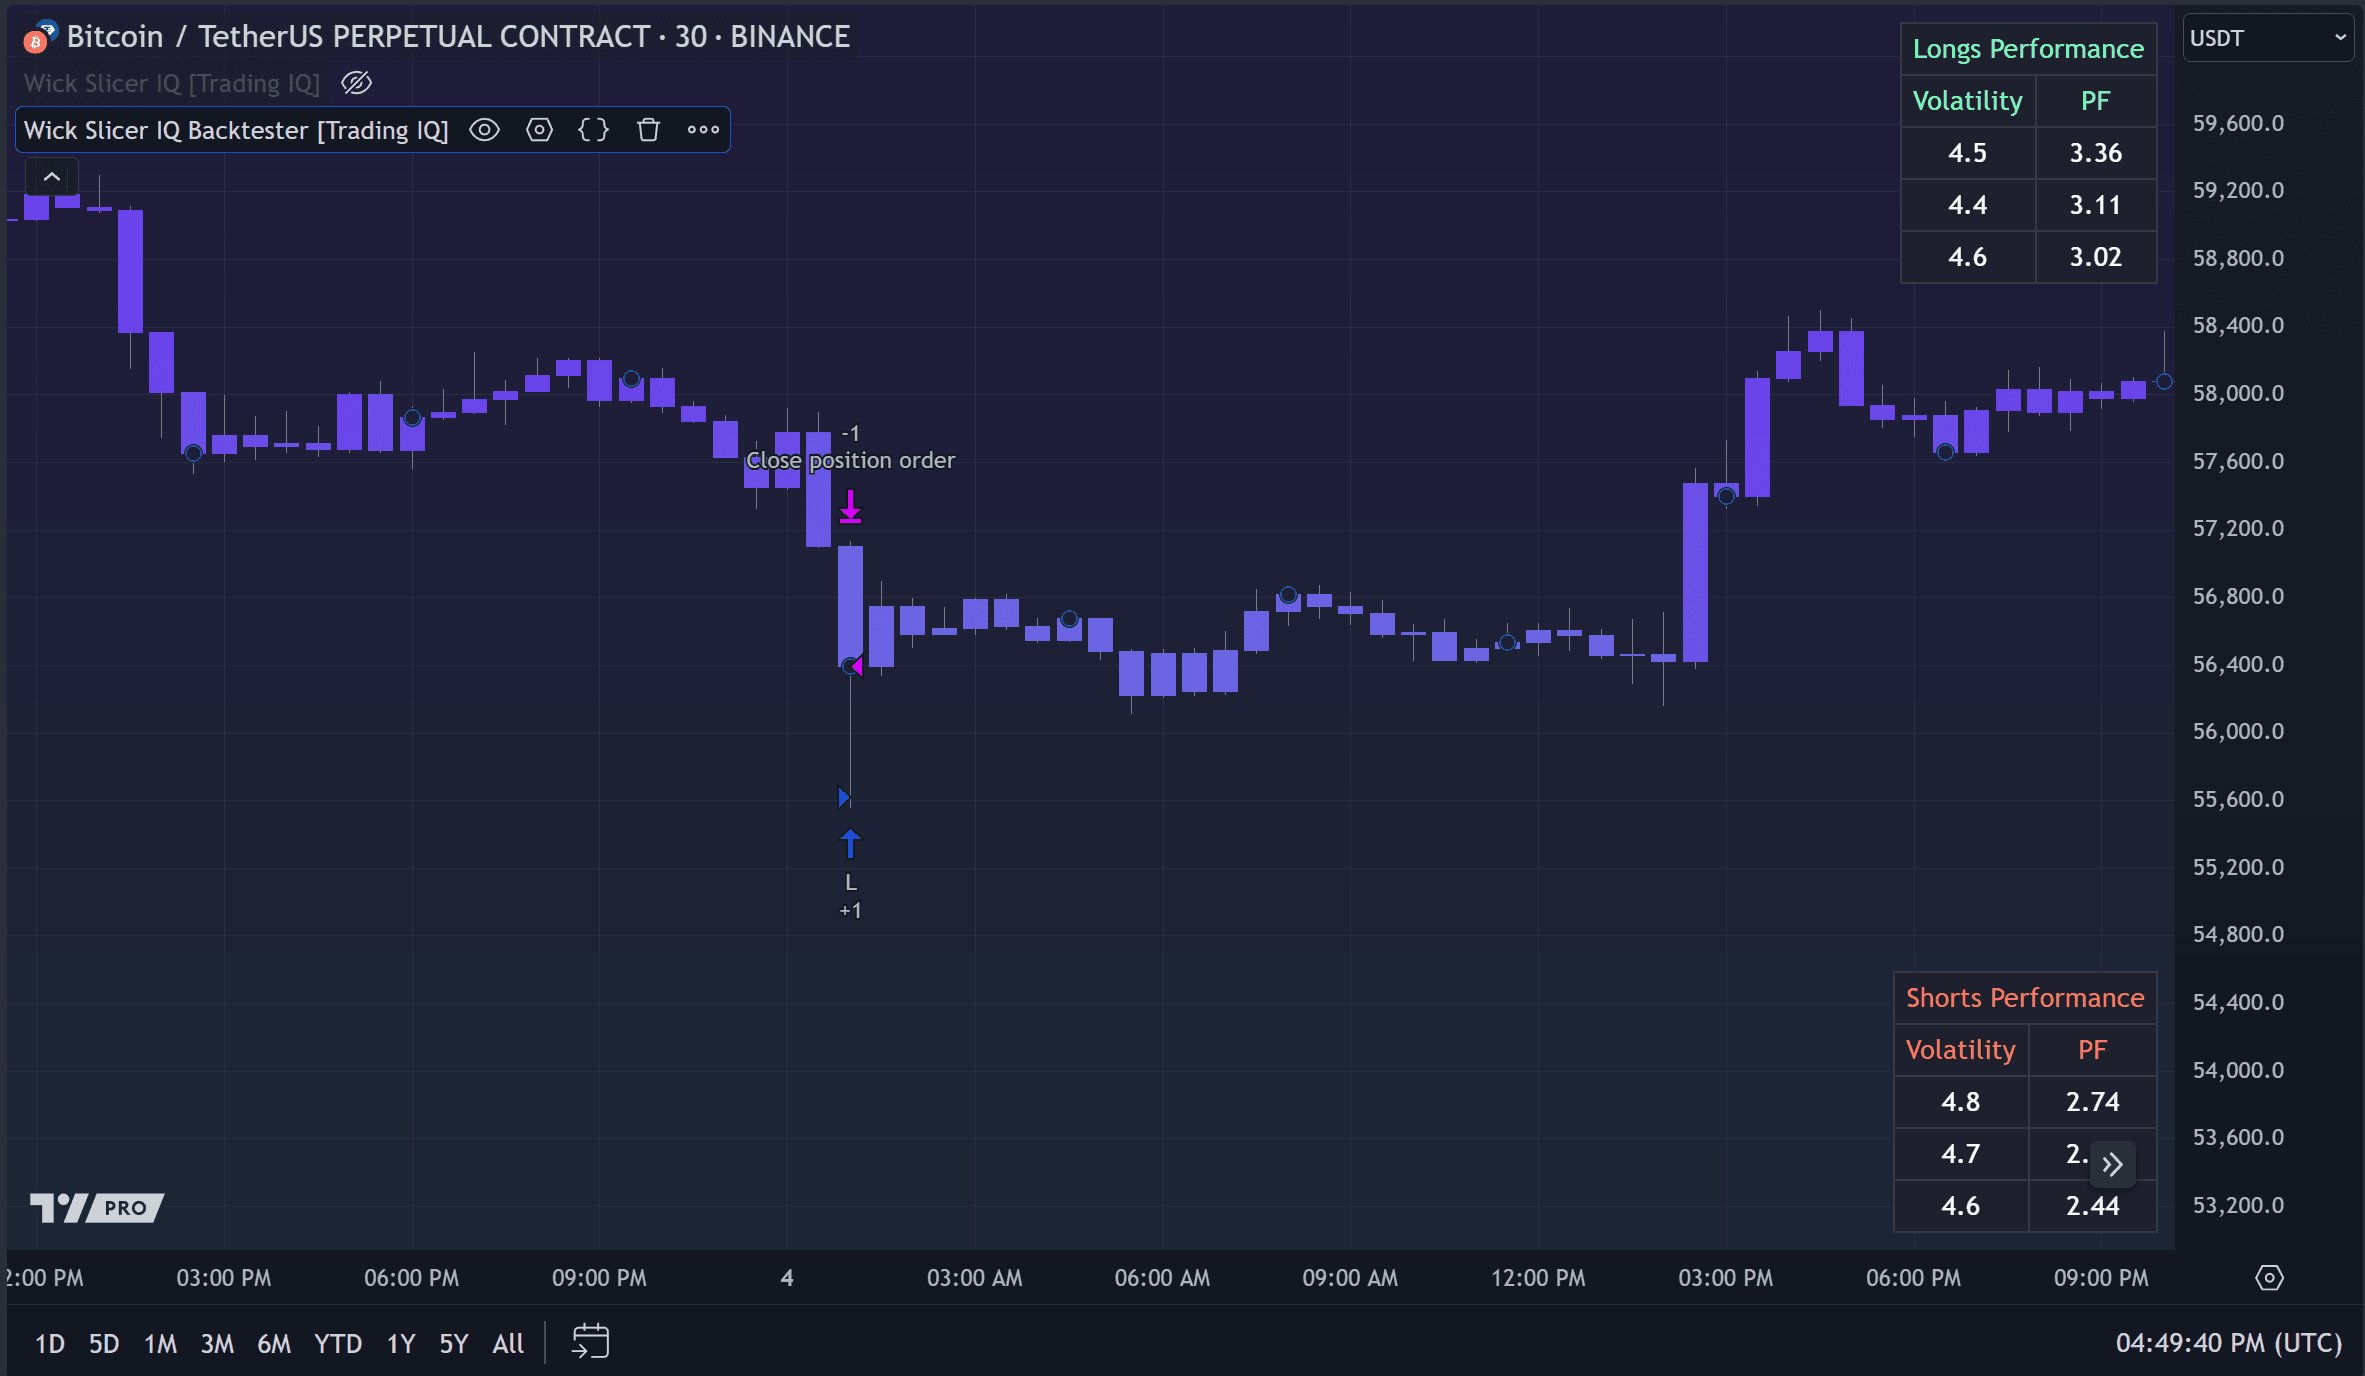Click the blue long entry up arrow marker
Viewport: 2365px width, 1376px height.
tap(850, 844)
